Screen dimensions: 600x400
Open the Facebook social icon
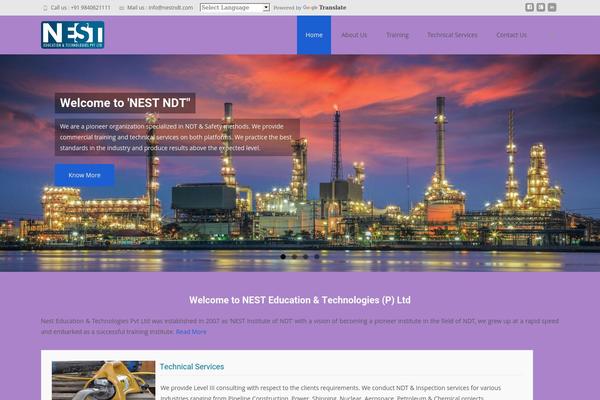point(529,7)
